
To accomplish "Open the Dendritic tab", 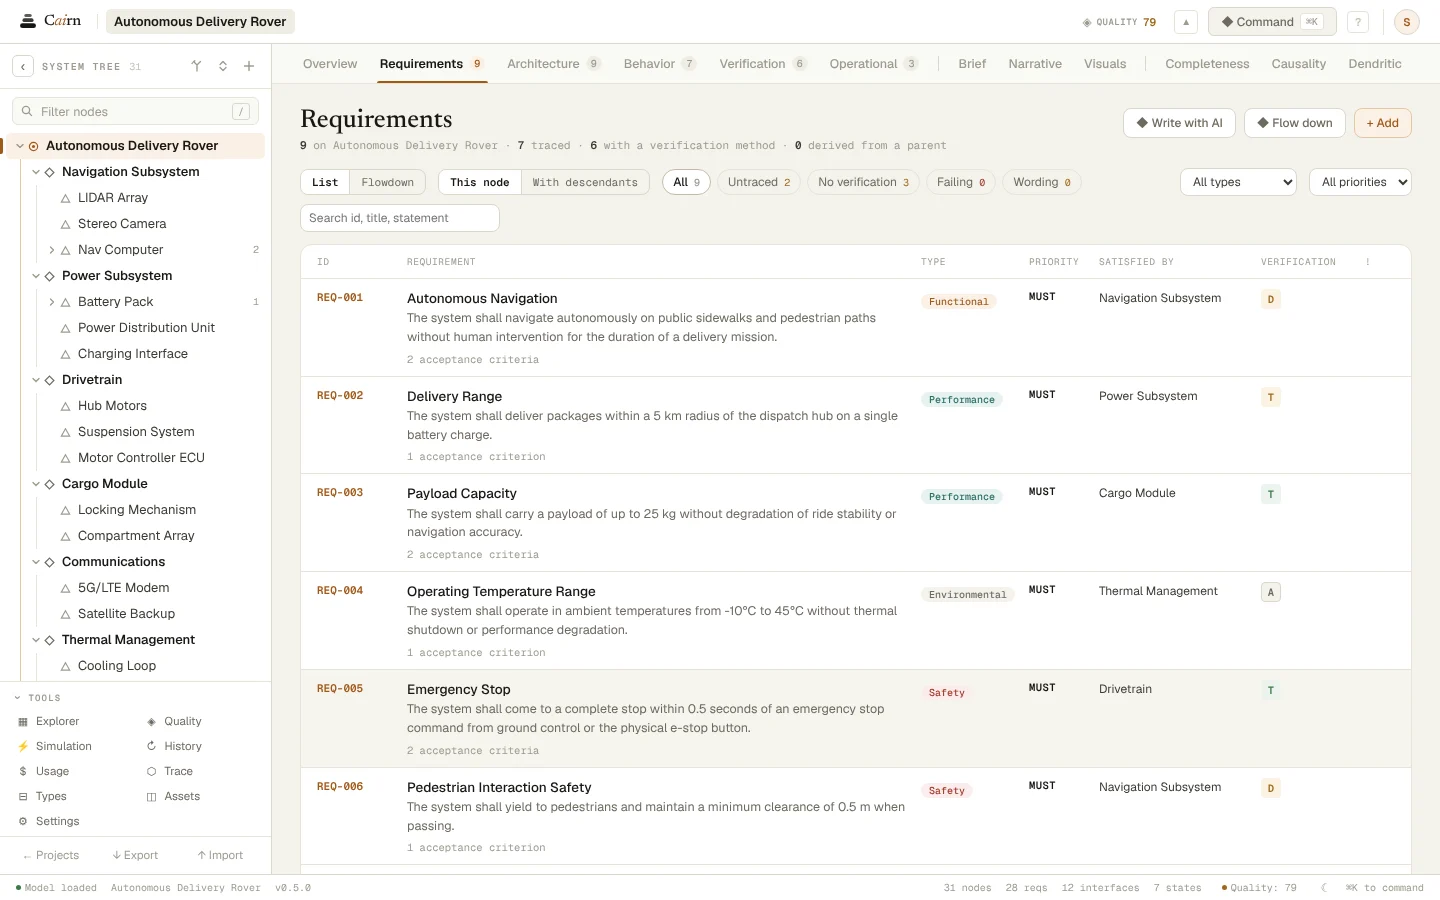I will pos(1375,64).
